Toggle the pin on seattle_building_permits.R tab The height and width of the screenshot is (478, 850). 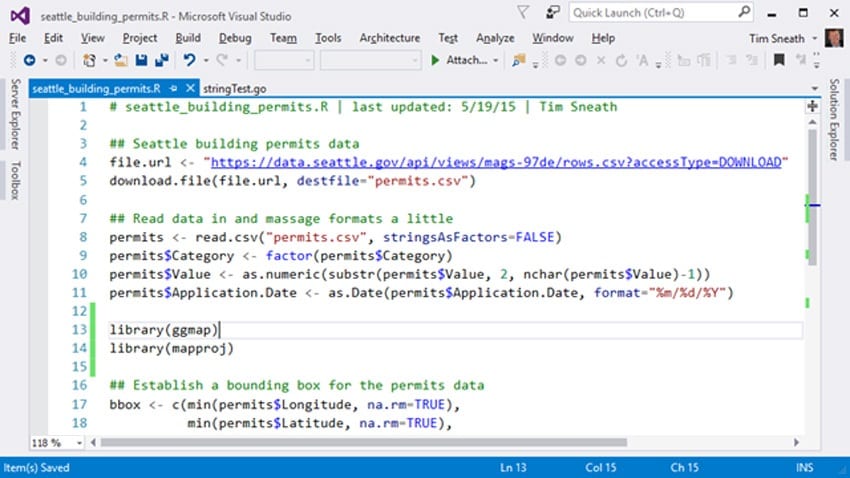pos(173,88)
